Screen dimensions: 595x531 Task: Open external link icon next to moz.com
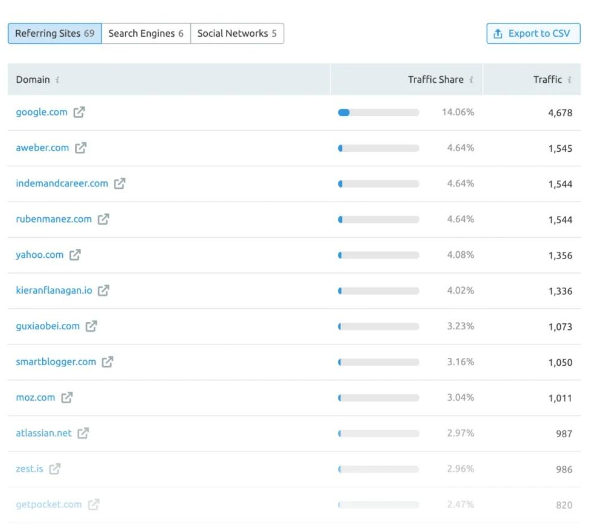67,397
